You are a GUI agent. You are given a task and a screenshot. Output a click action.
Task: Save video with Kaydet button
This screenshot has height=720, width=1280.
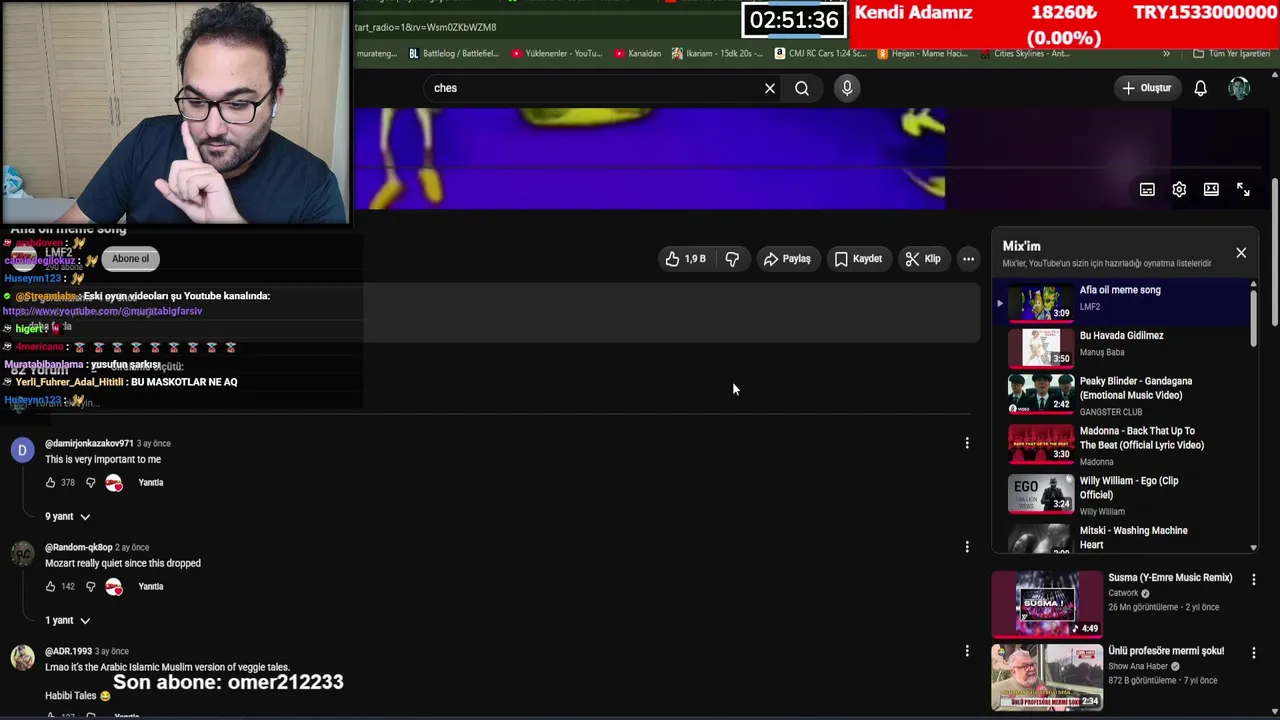point(858,259)
